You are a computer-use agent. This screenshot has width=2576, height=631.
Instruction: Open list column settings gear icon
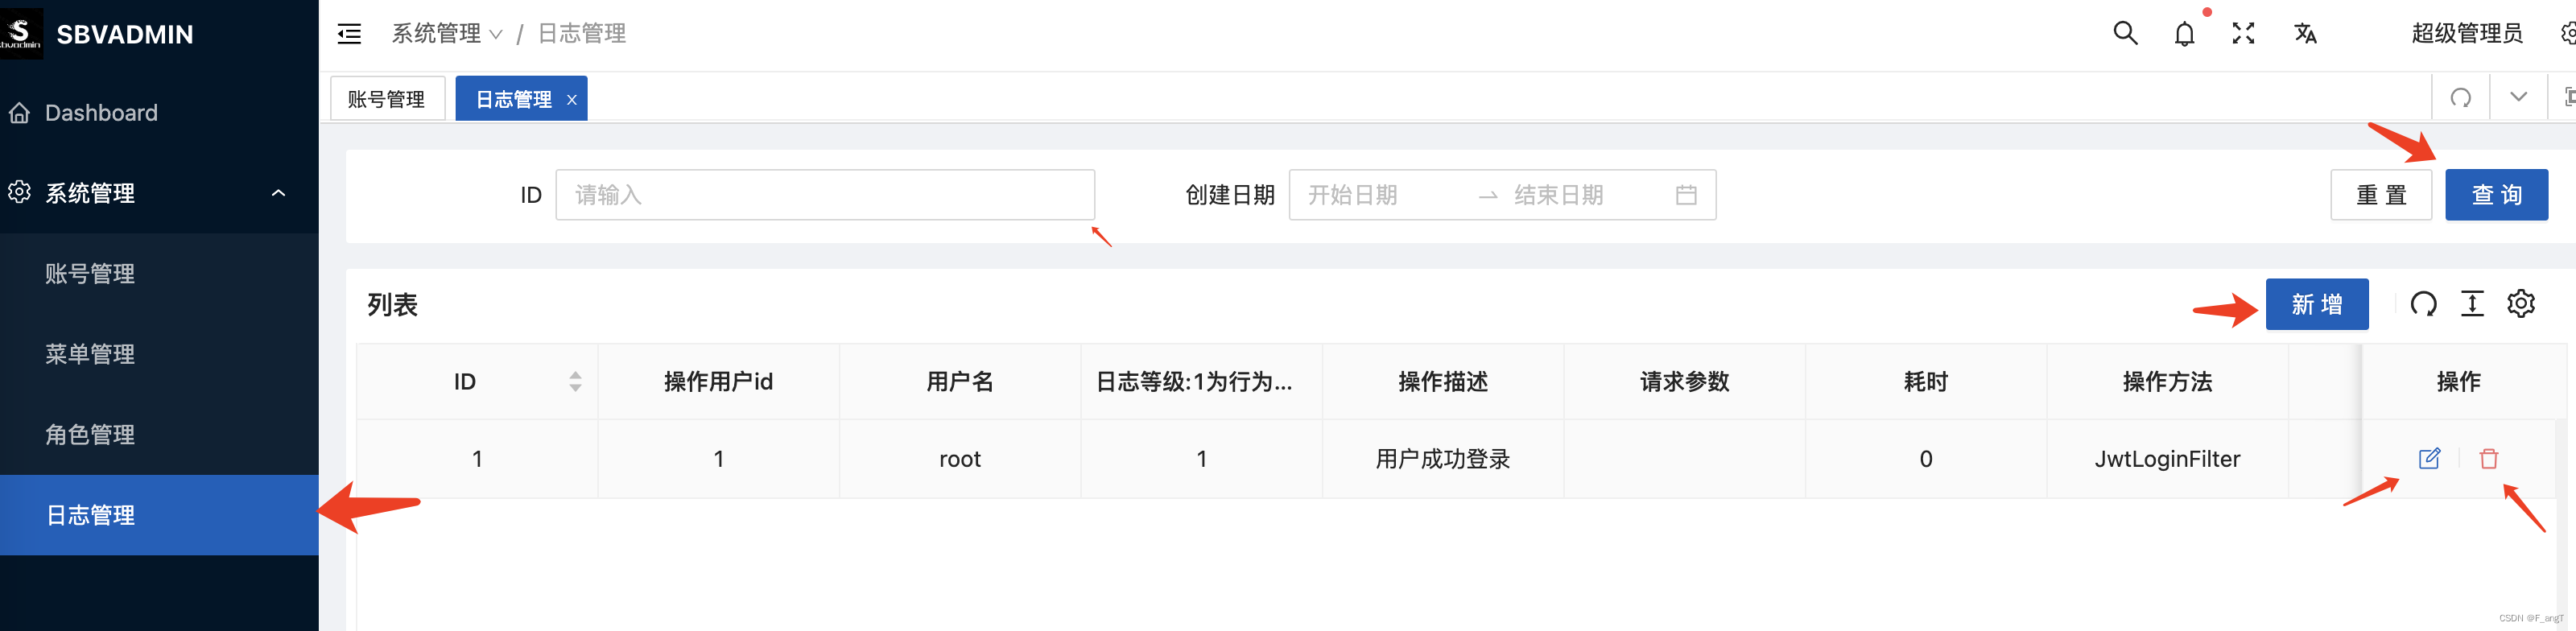(2521, 303)
